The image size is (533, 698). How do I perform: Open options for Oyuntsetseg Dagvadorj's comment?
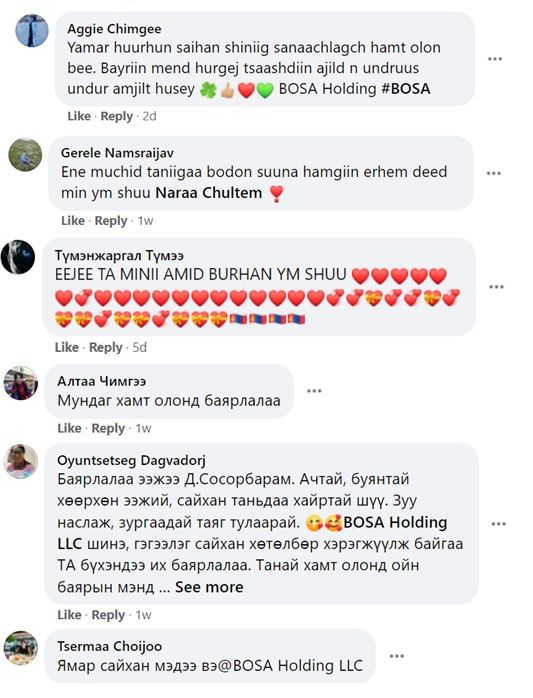coord(498,524)
